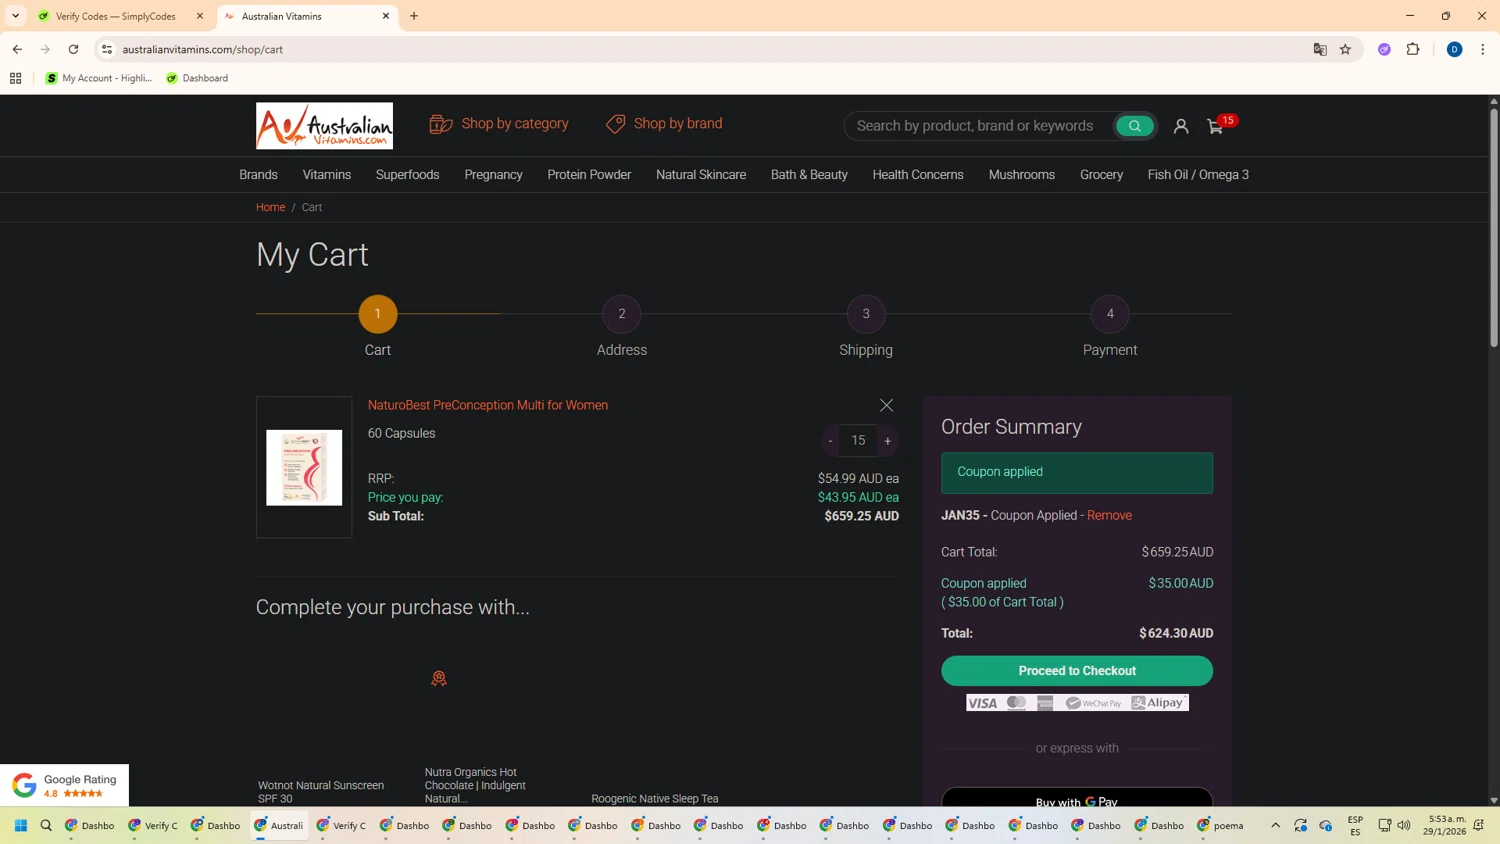
Task: Open the Dashboard bookmark
Action: click(x=197, y=78)
